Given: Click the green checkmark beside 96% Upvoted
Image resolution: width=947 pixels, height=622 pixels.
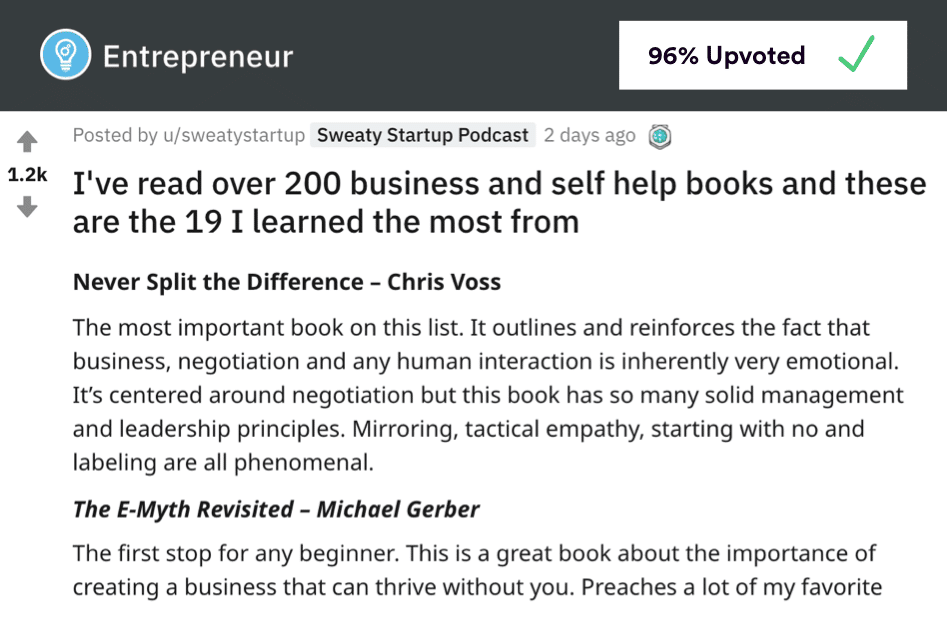Looking at the screenshot, I should (855, 55).
